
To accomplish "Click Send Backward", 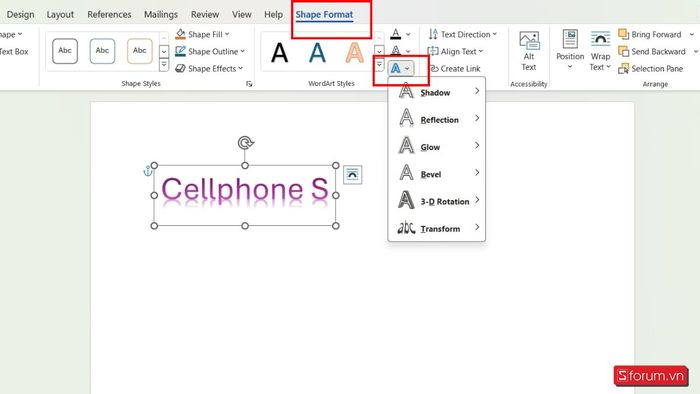I will coord(652,51).
